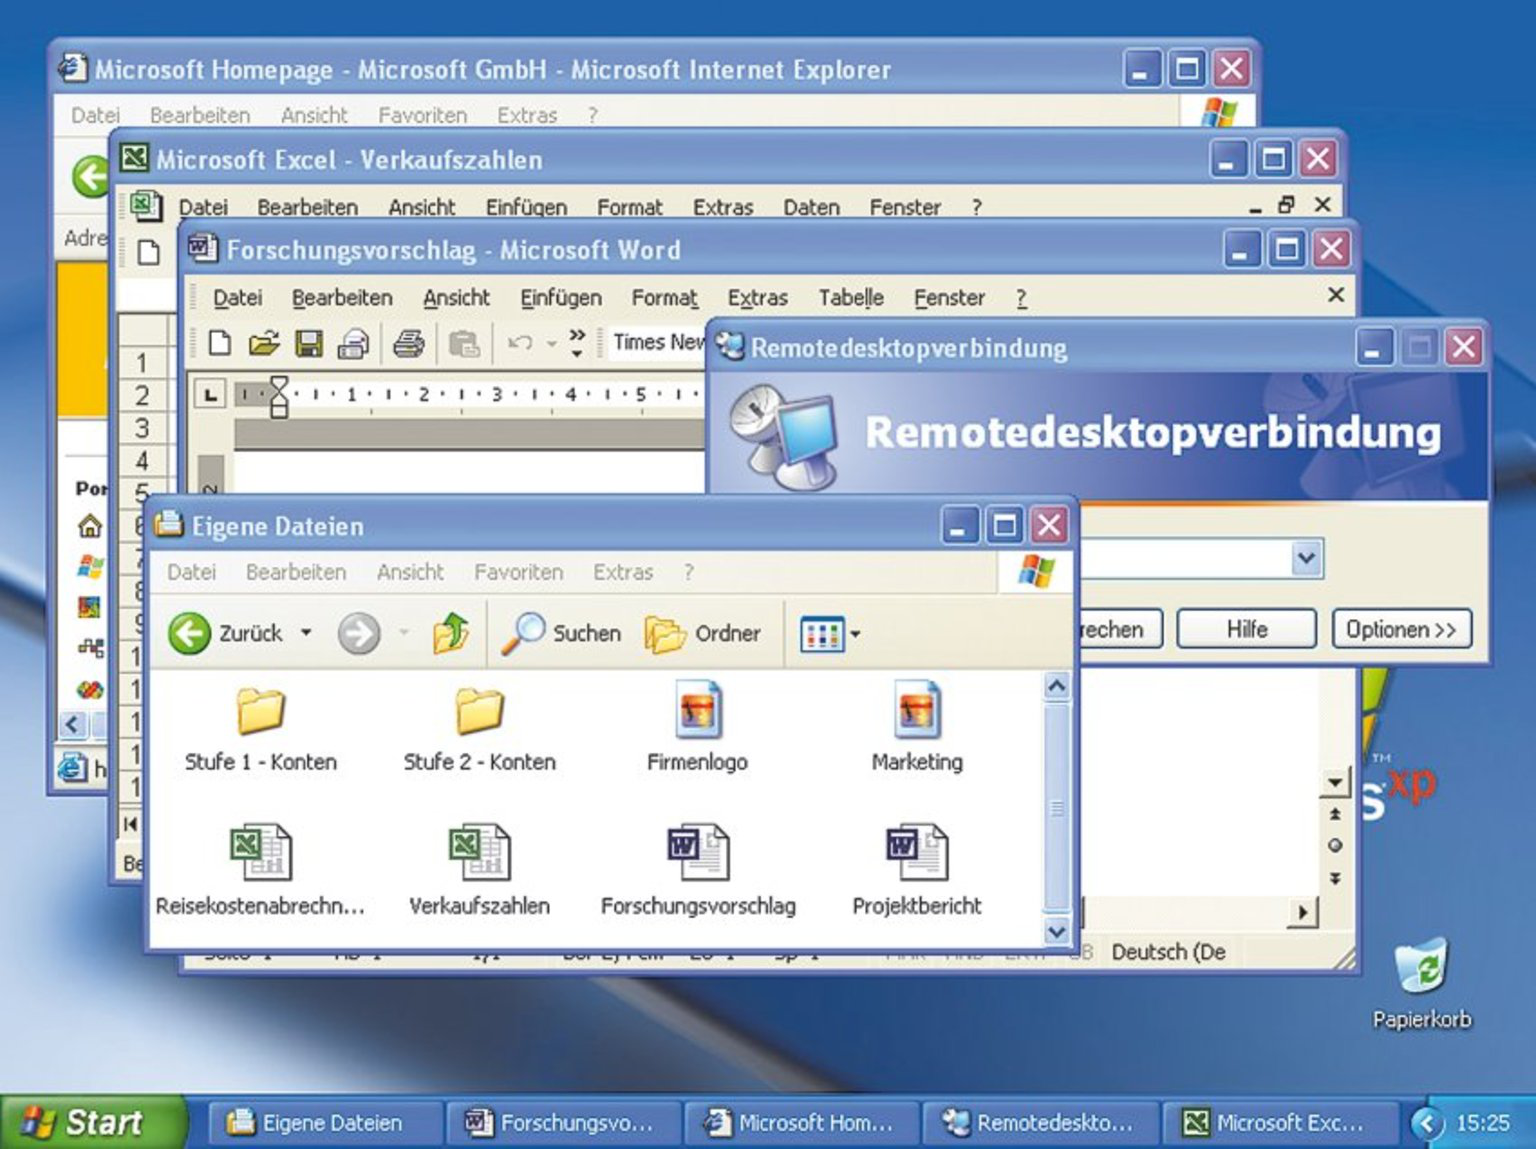This screenshot has width=1536, height=1149.
Task: Create a new blank document in Word
Action: click(218, 343)
